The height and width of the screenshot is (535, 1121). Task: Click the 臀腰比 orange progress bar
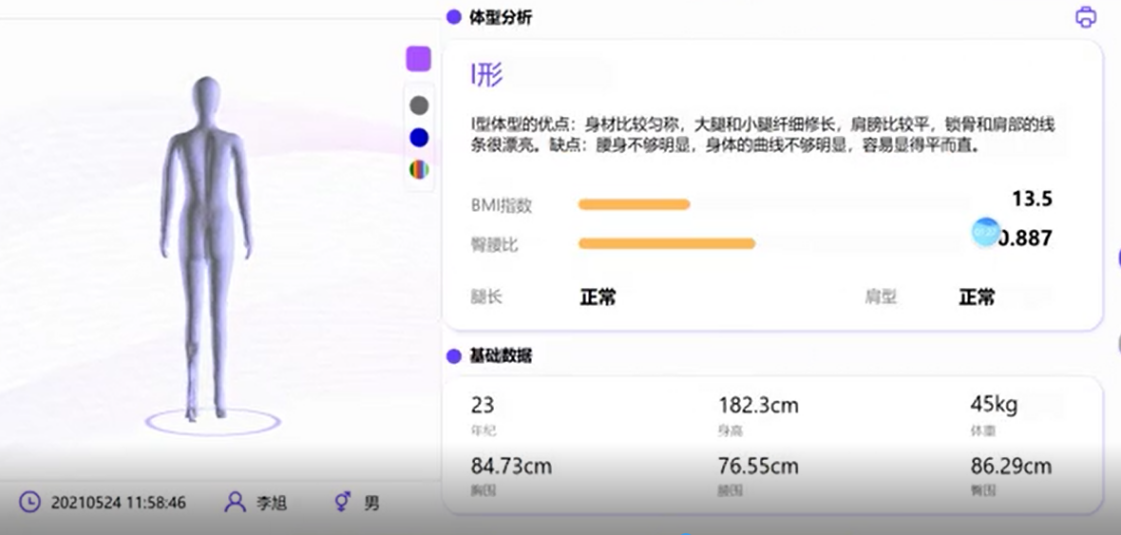pos(666,243)
